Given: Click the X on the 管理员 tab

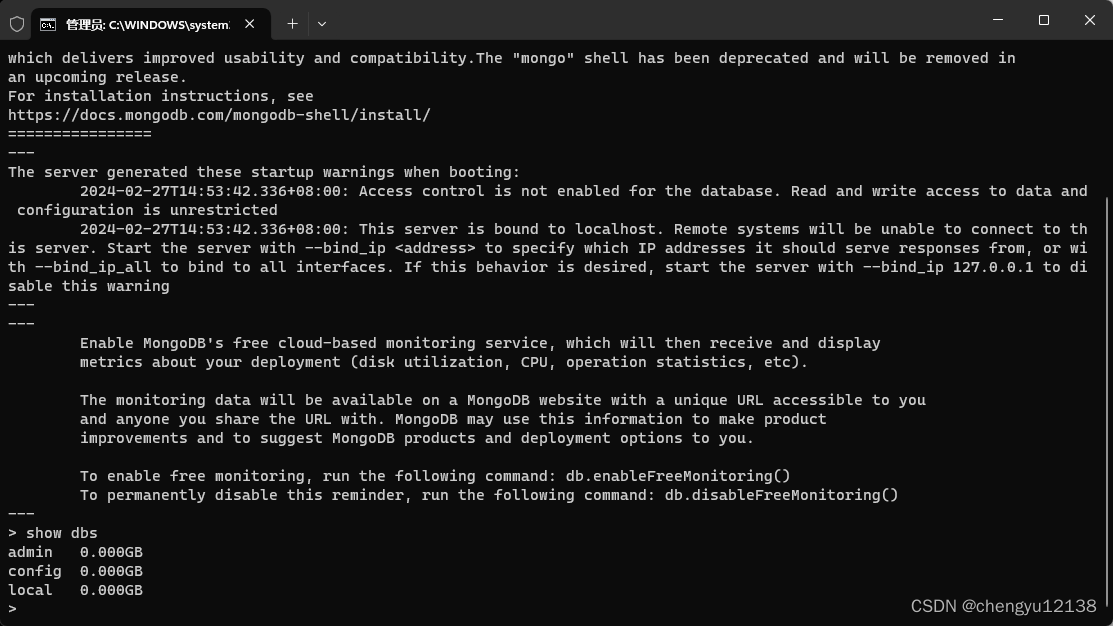Looking at the screenshot, I should [x=249, y=23].
